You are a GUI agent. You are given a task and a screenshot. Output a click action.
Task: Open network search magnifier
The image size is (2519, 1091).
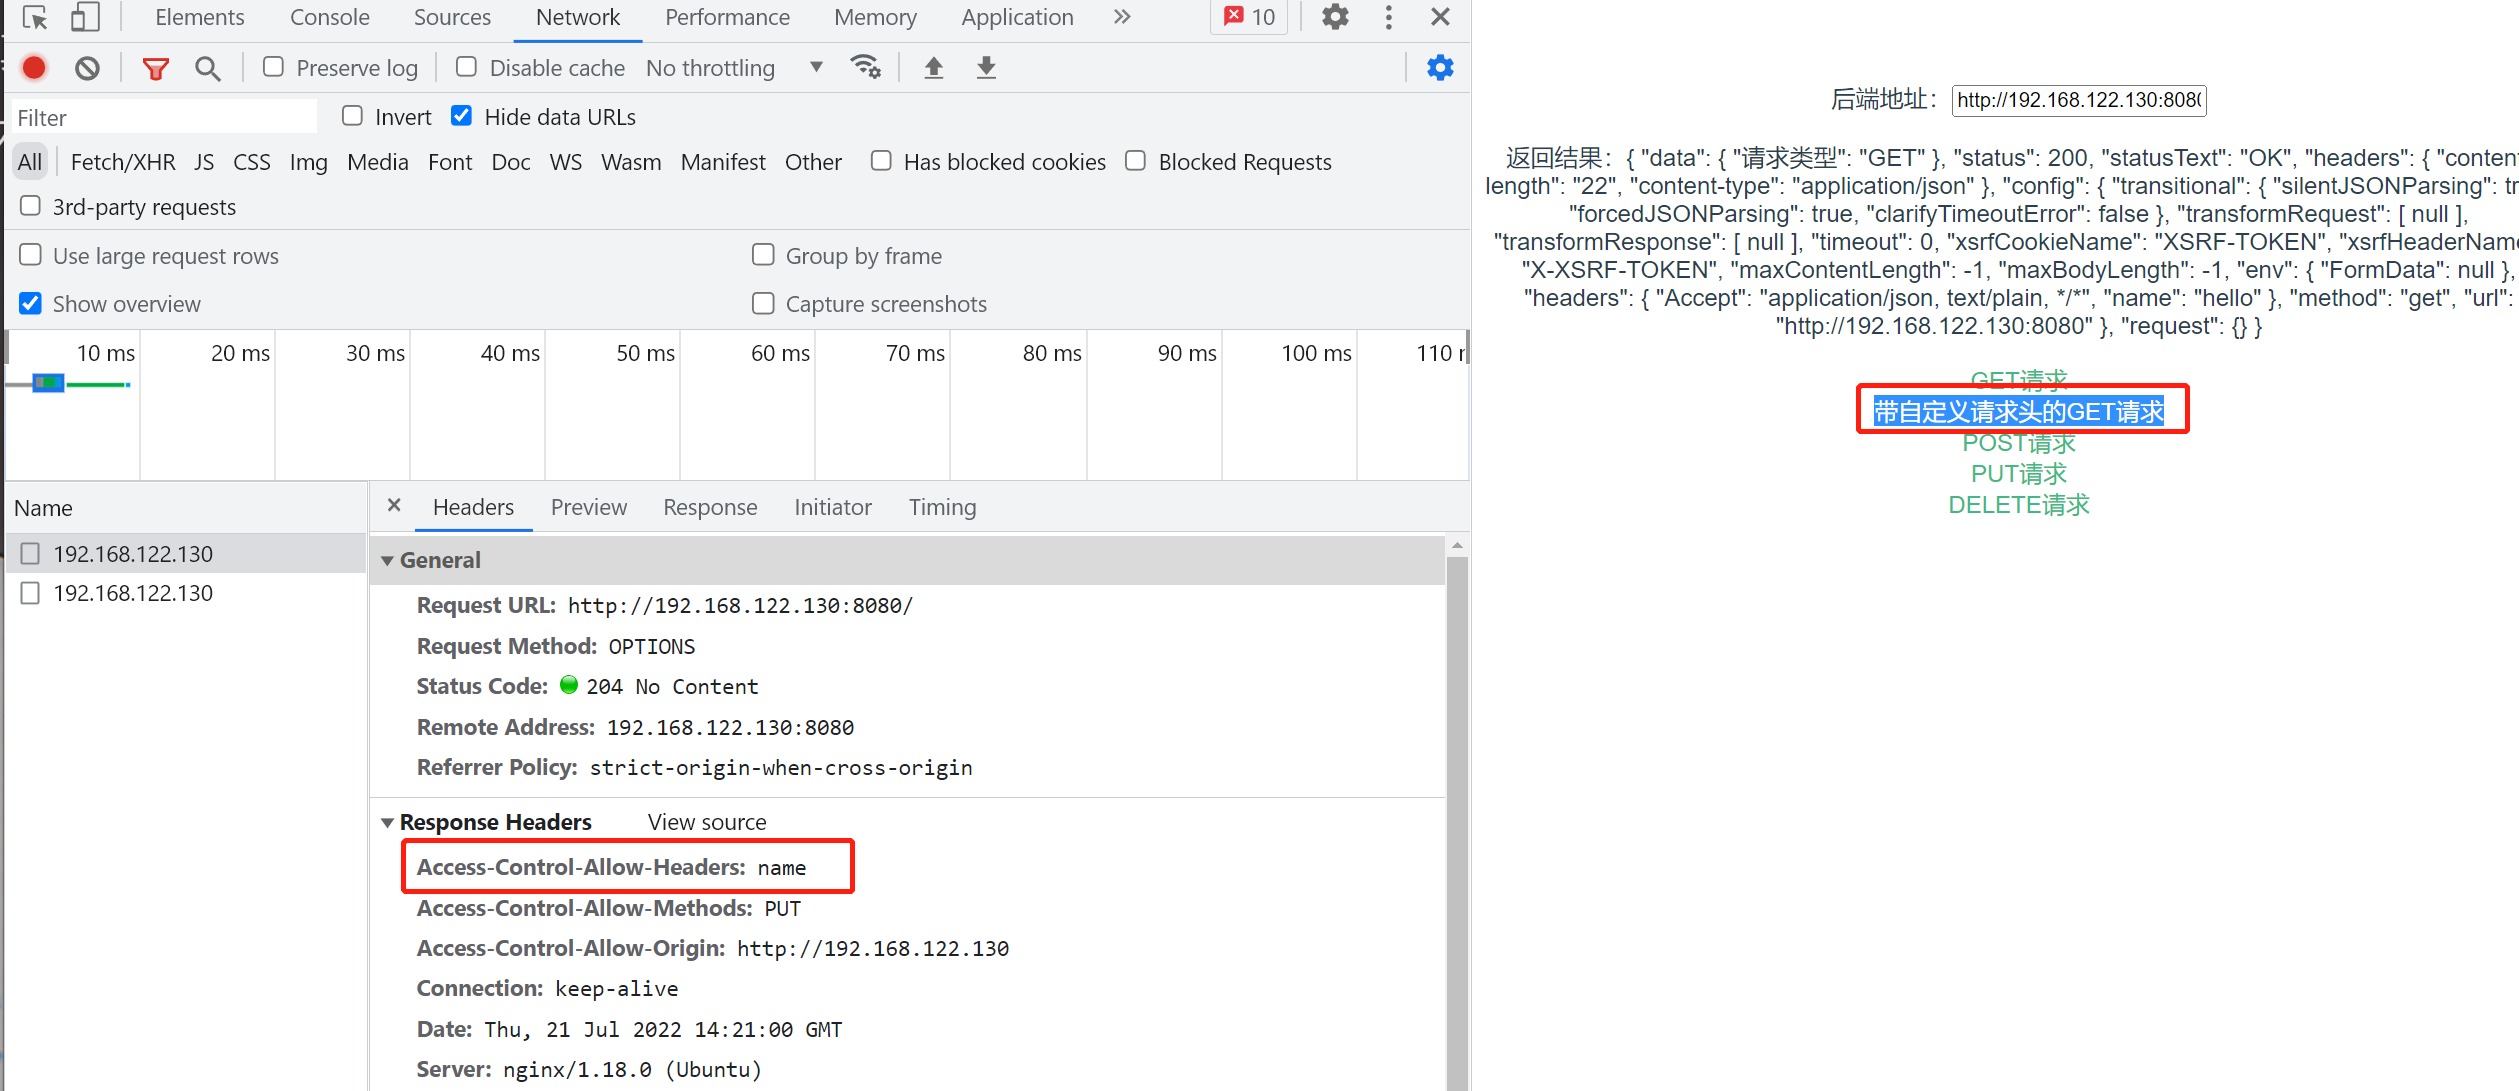click(x=207, y=68)
